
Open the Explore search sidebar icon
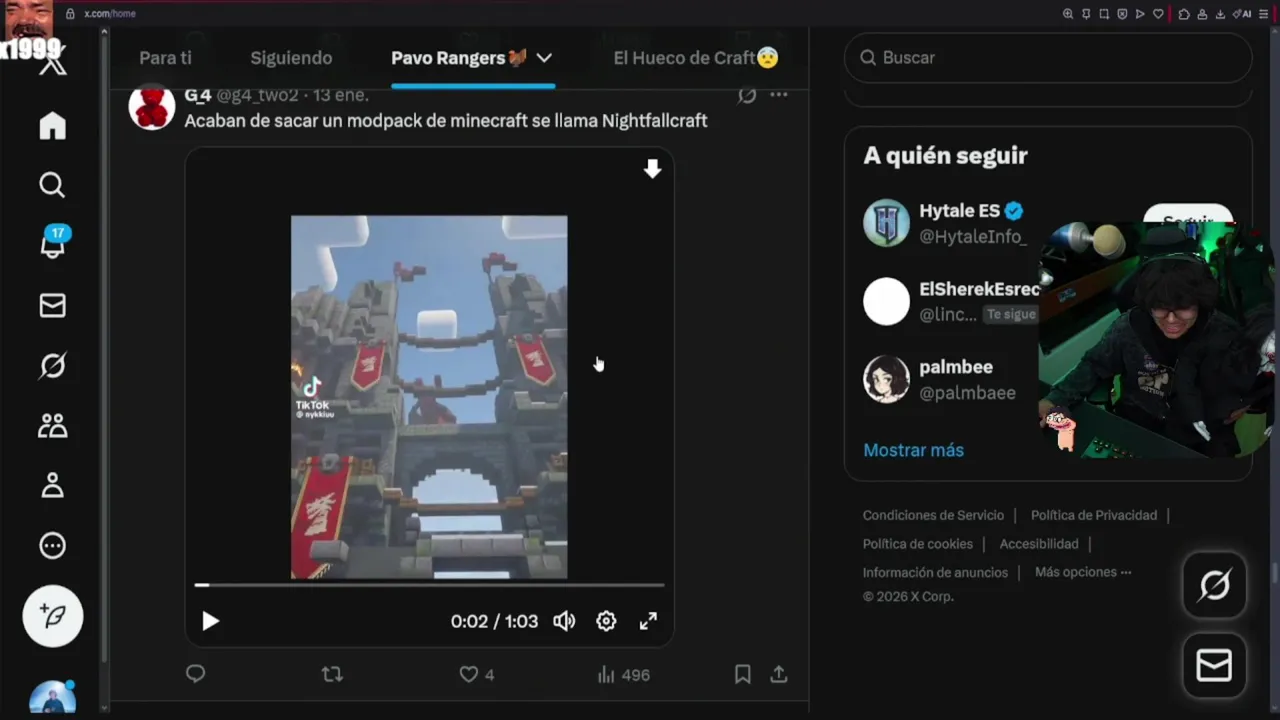pos(52,185)
